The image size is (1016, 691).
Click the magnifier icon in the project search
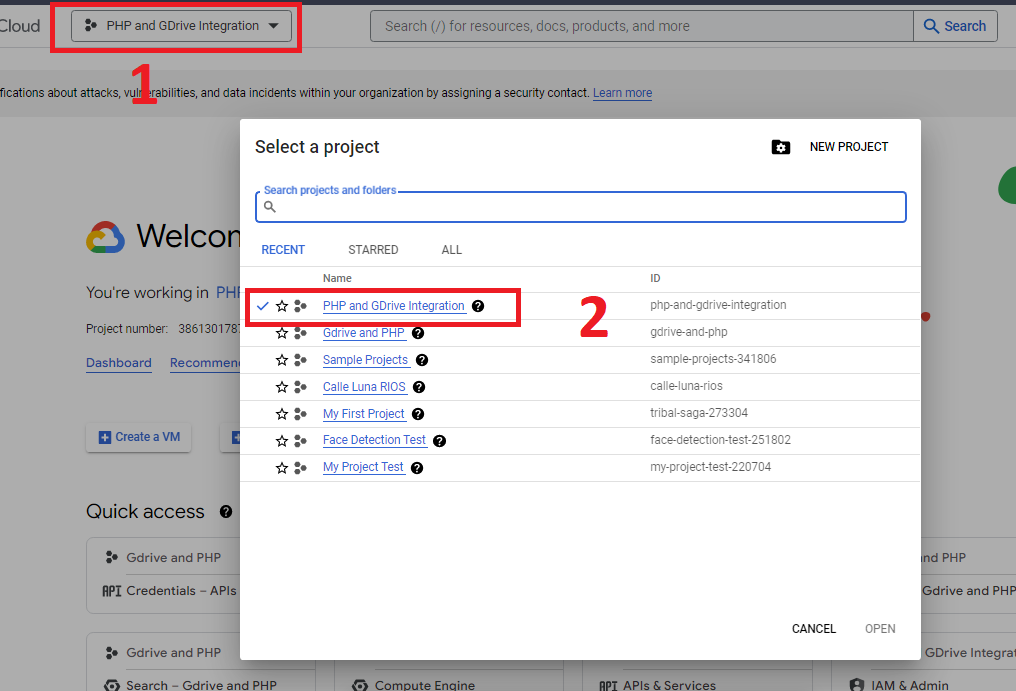(x=270, y=207)
